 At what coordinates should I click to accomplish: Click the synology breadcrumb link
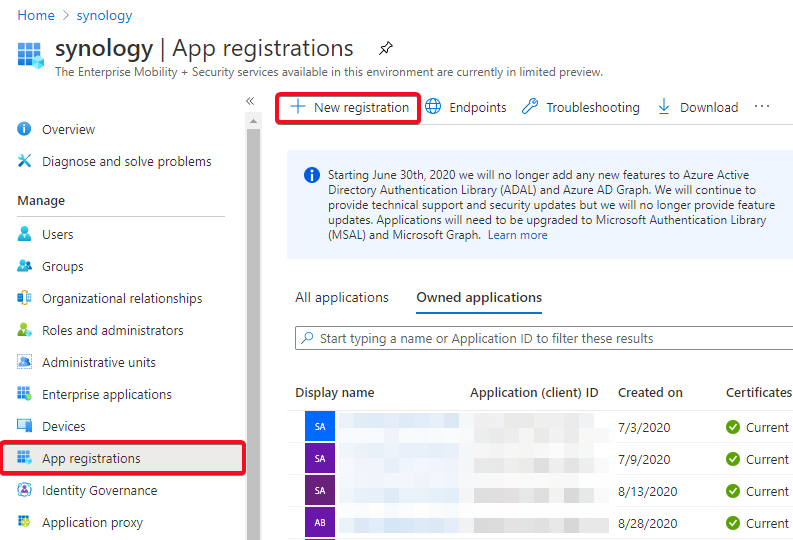pos(104,16)
